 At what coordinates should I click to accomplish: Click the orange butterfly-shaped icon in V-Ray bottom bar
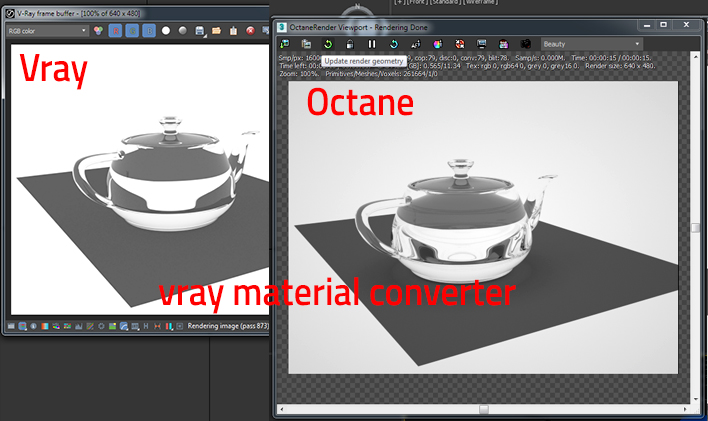[x=157, y=326]
